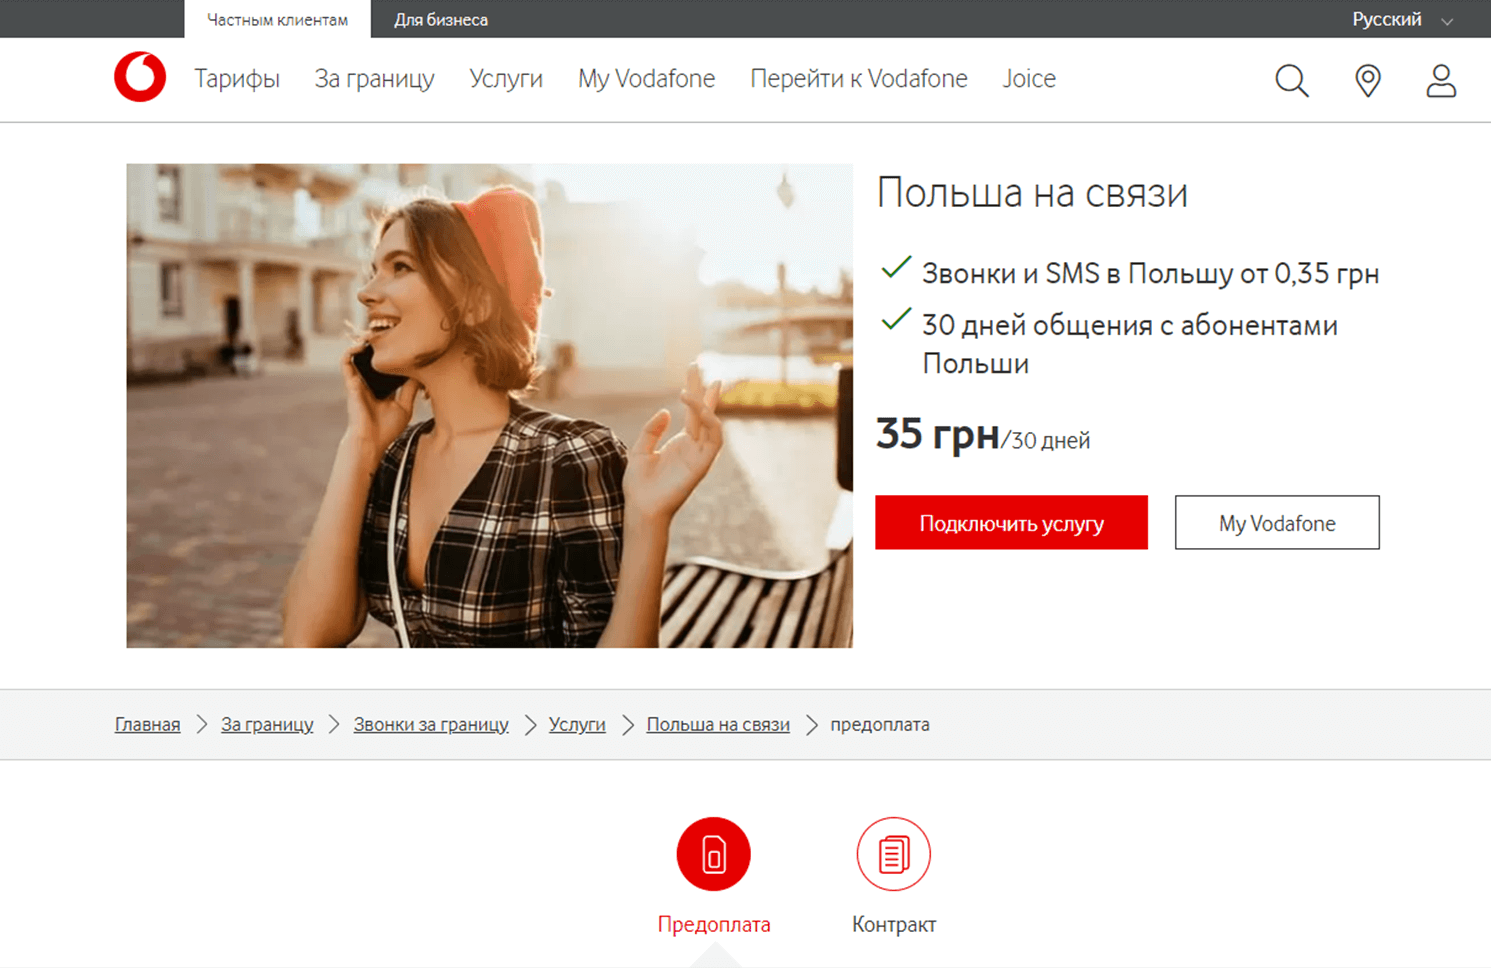
Task: Open Перейти к Vodafone menu
Action: click(859, 79)
